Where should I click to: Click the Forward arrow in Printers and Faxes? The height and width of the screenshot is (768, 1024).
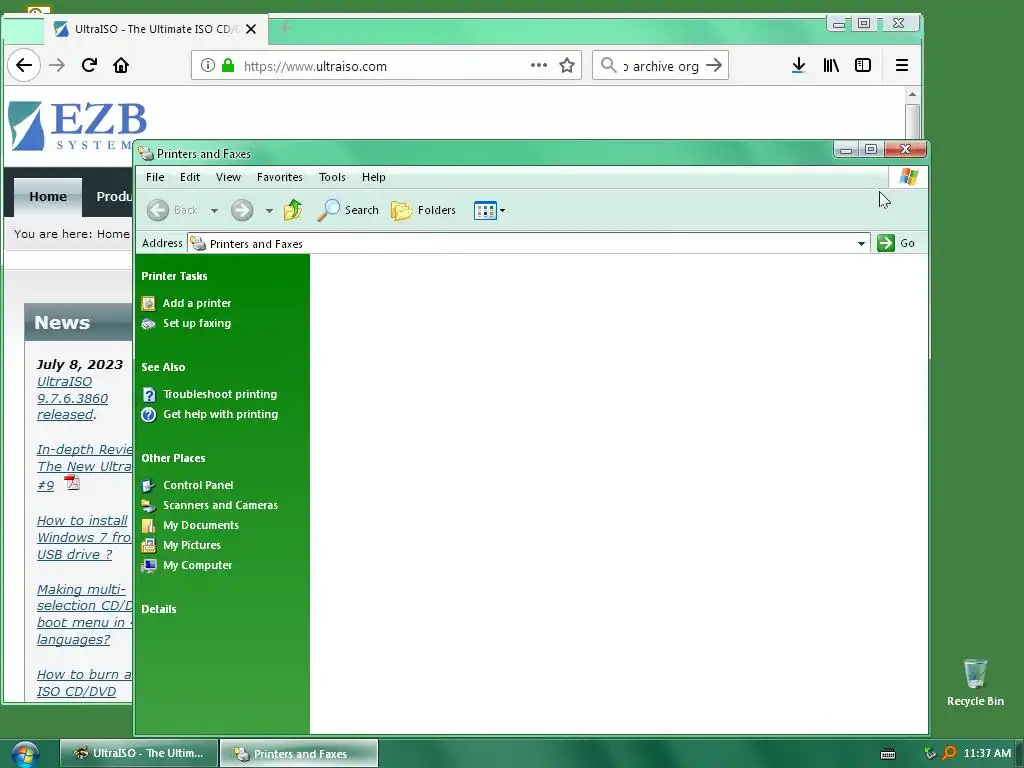(242, 210)
